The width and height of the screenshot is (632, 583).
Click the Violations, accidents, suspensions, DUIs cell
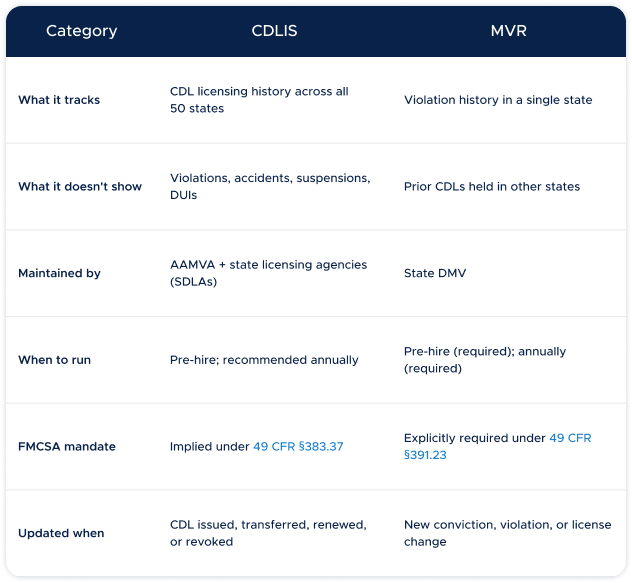click(270, 186)
